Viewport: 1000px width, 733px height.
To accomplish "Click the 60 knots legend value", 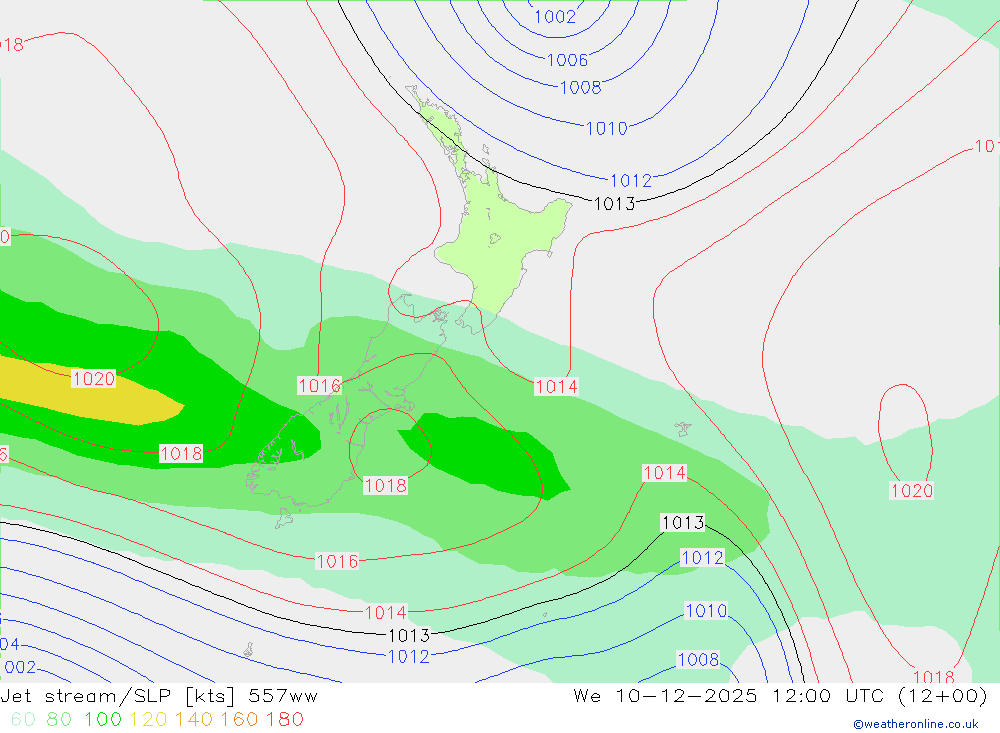I will tap(24, 719).
